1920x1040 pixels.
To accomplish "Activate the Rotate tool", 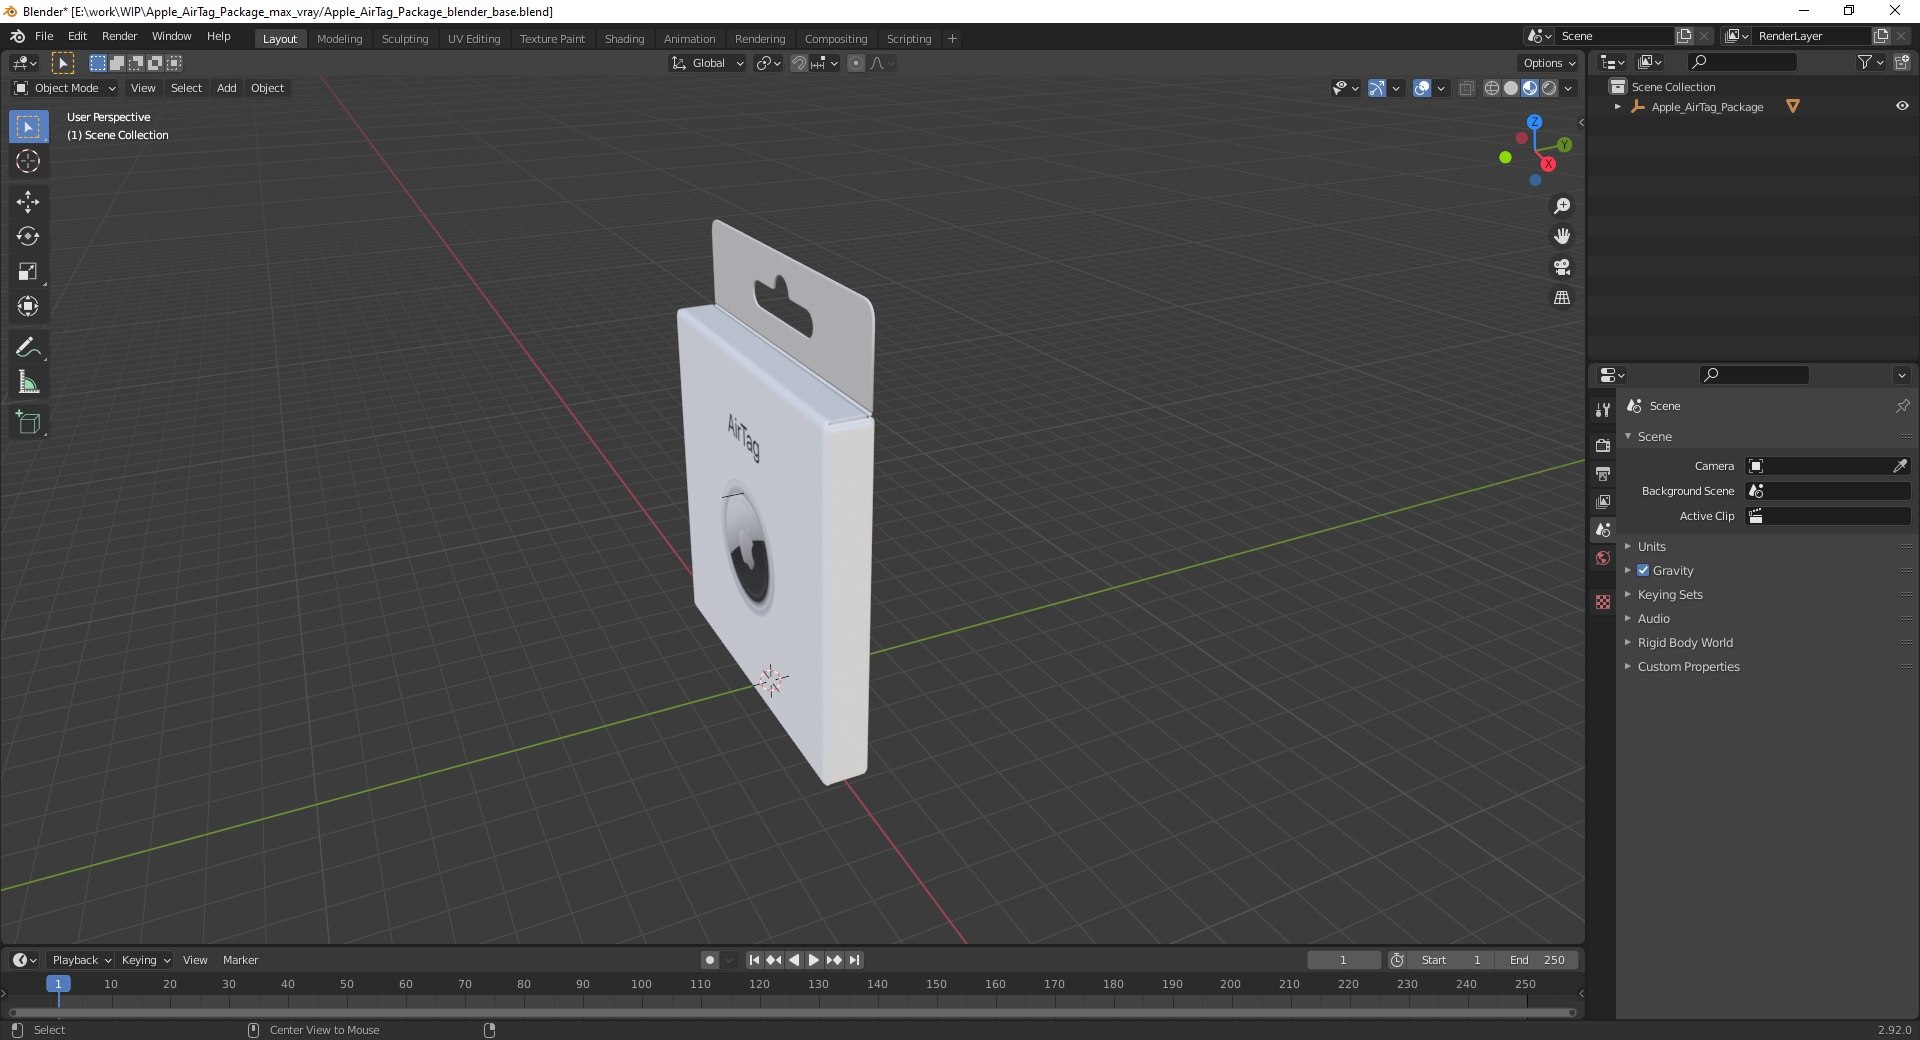I will point(28,237).
